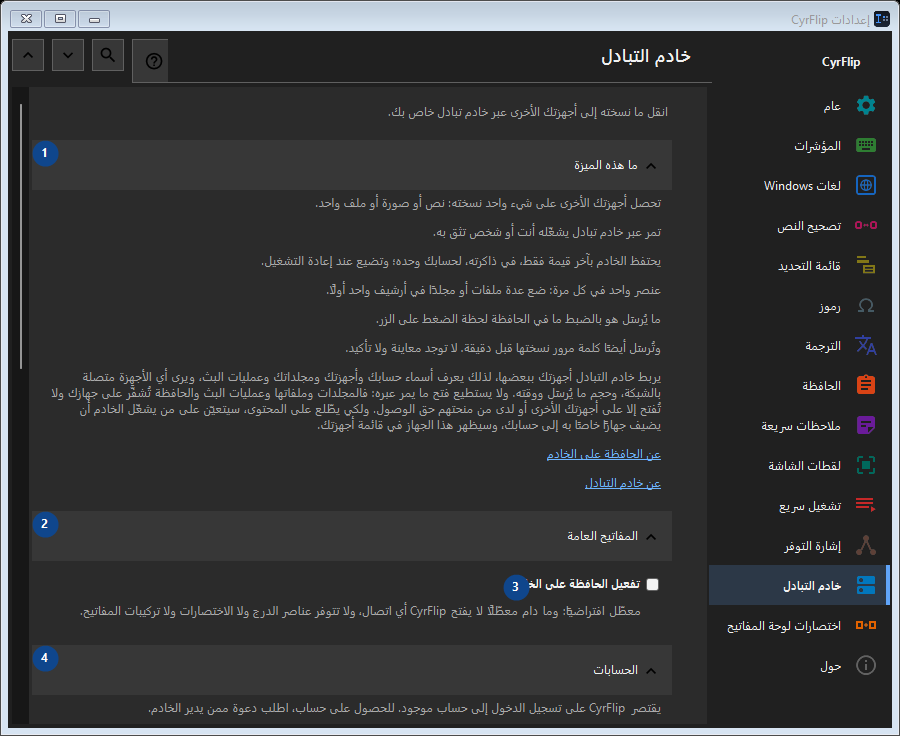Switch to the حول tab label
Screen dimensions: 900x736
831,665
